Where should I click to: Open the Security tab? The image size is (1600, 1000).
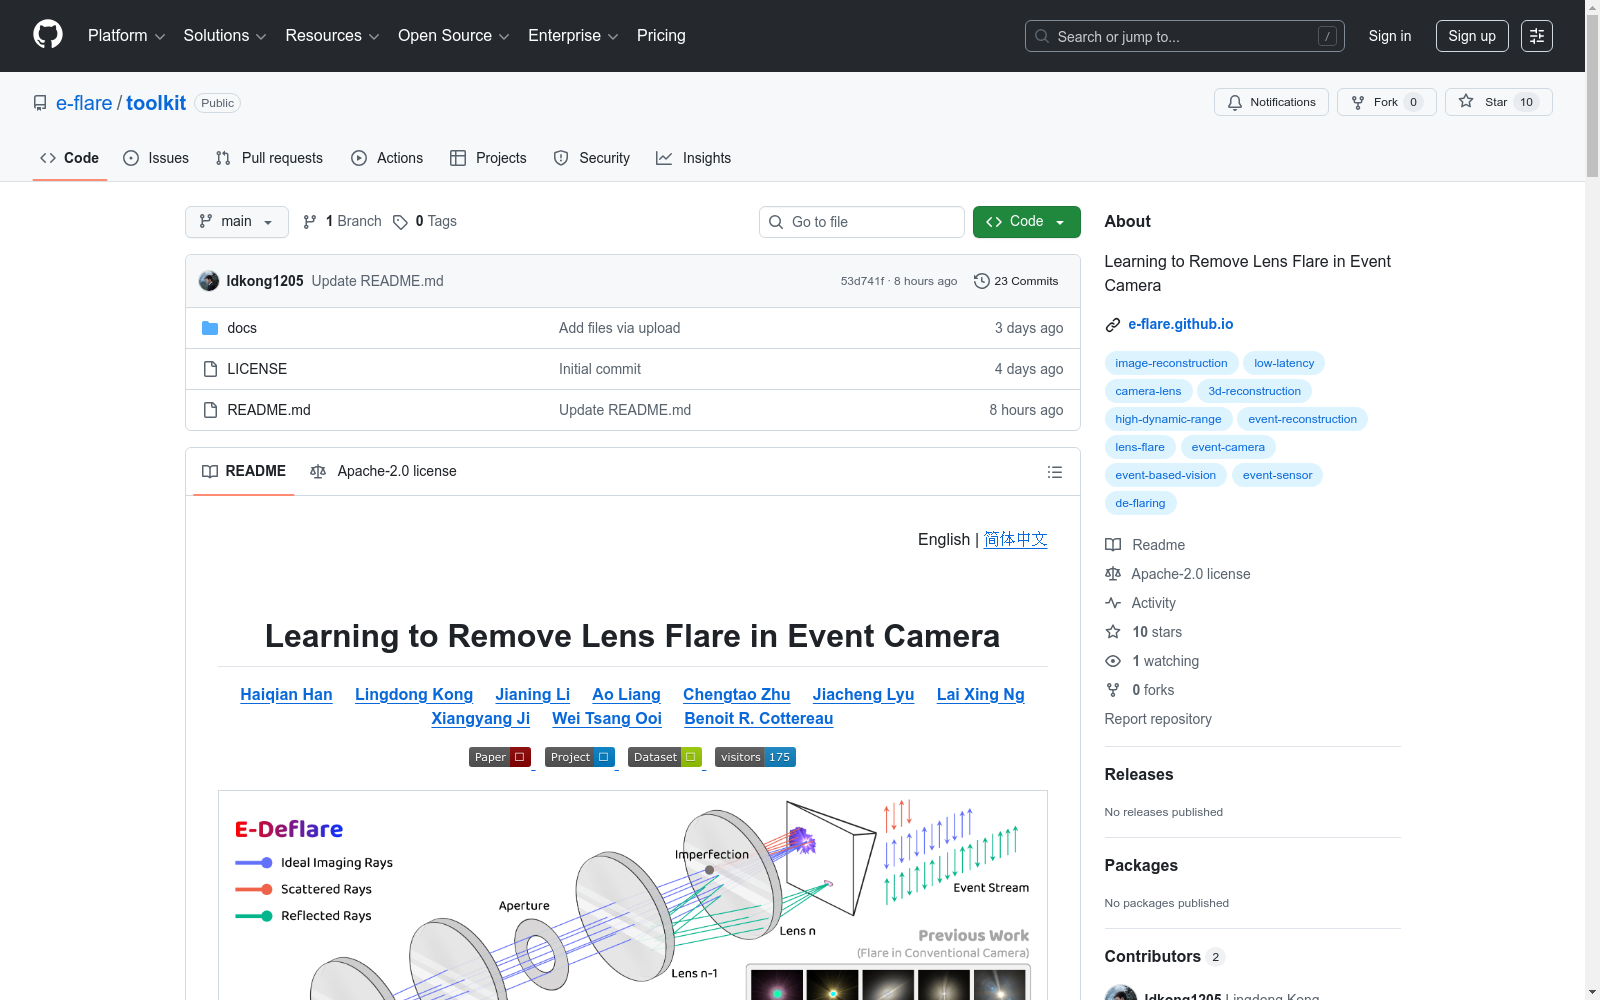[x=592, y=158]
